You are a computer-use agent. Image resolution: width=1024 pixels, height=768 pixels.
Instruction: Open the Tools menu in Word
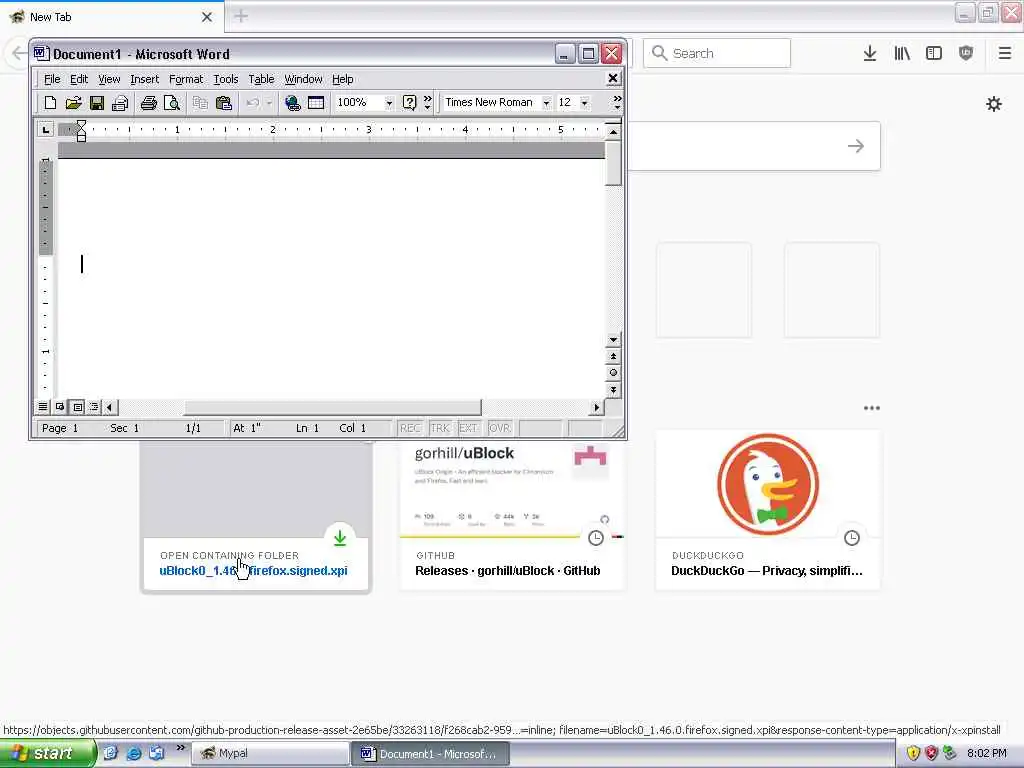click(226, 79)
